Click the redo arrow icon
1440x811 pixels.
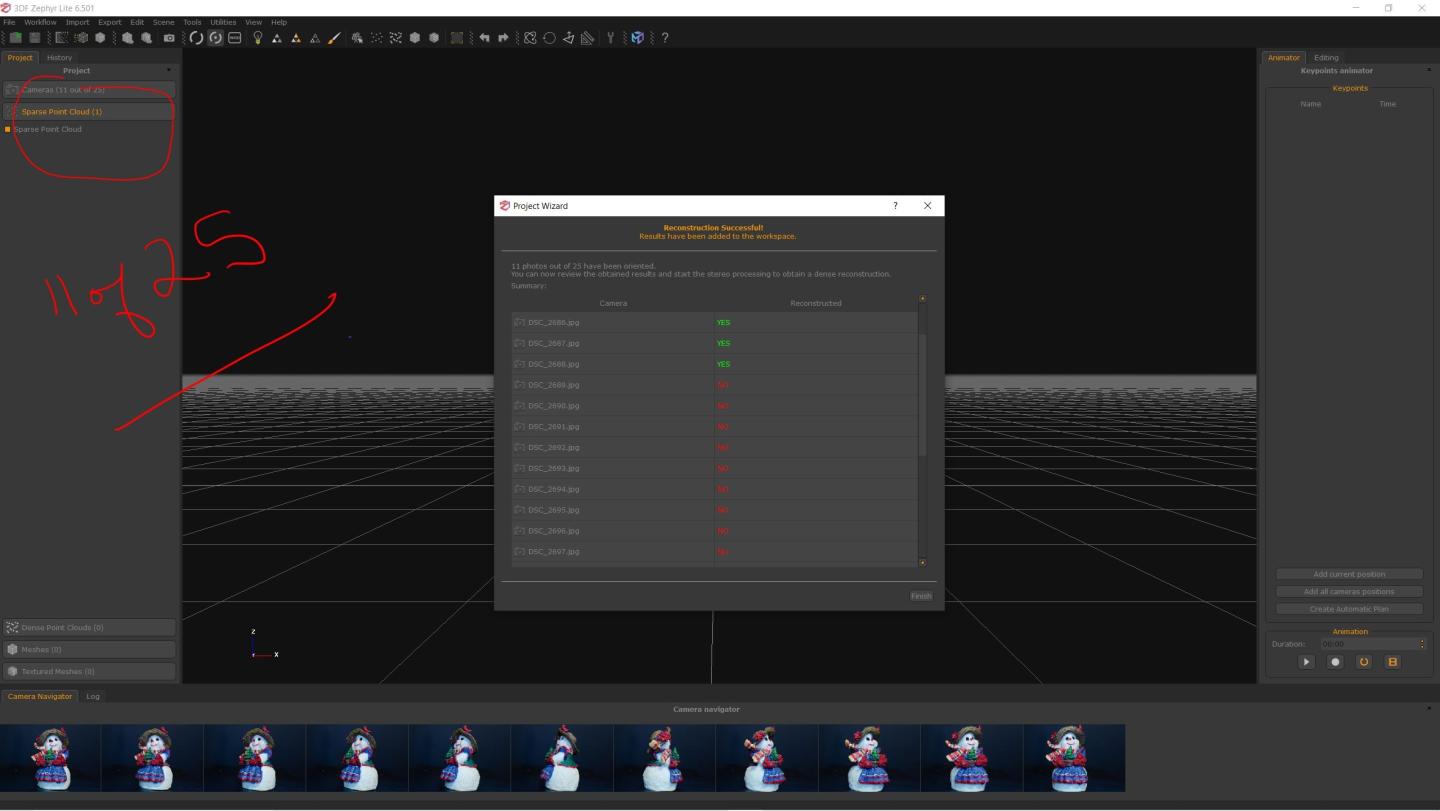coord(504,38)
